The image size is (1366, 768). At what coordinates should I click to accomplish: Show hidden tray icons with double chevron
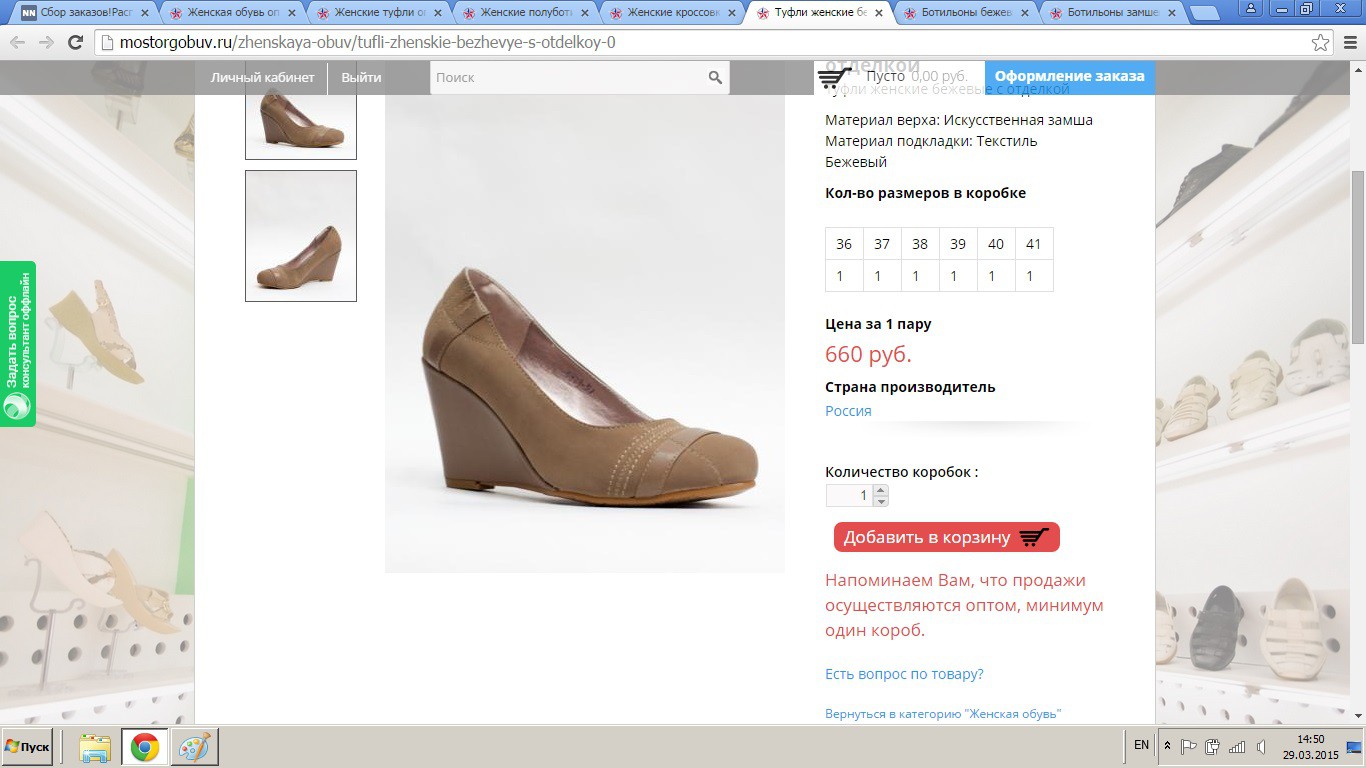pos(1167,746)
